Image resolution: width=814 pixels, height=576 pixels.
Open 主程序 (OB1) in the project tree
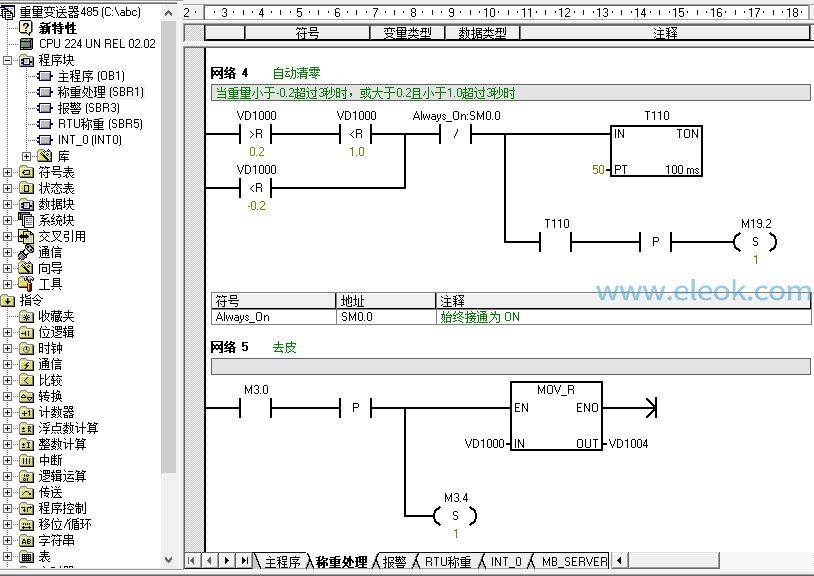91,76
